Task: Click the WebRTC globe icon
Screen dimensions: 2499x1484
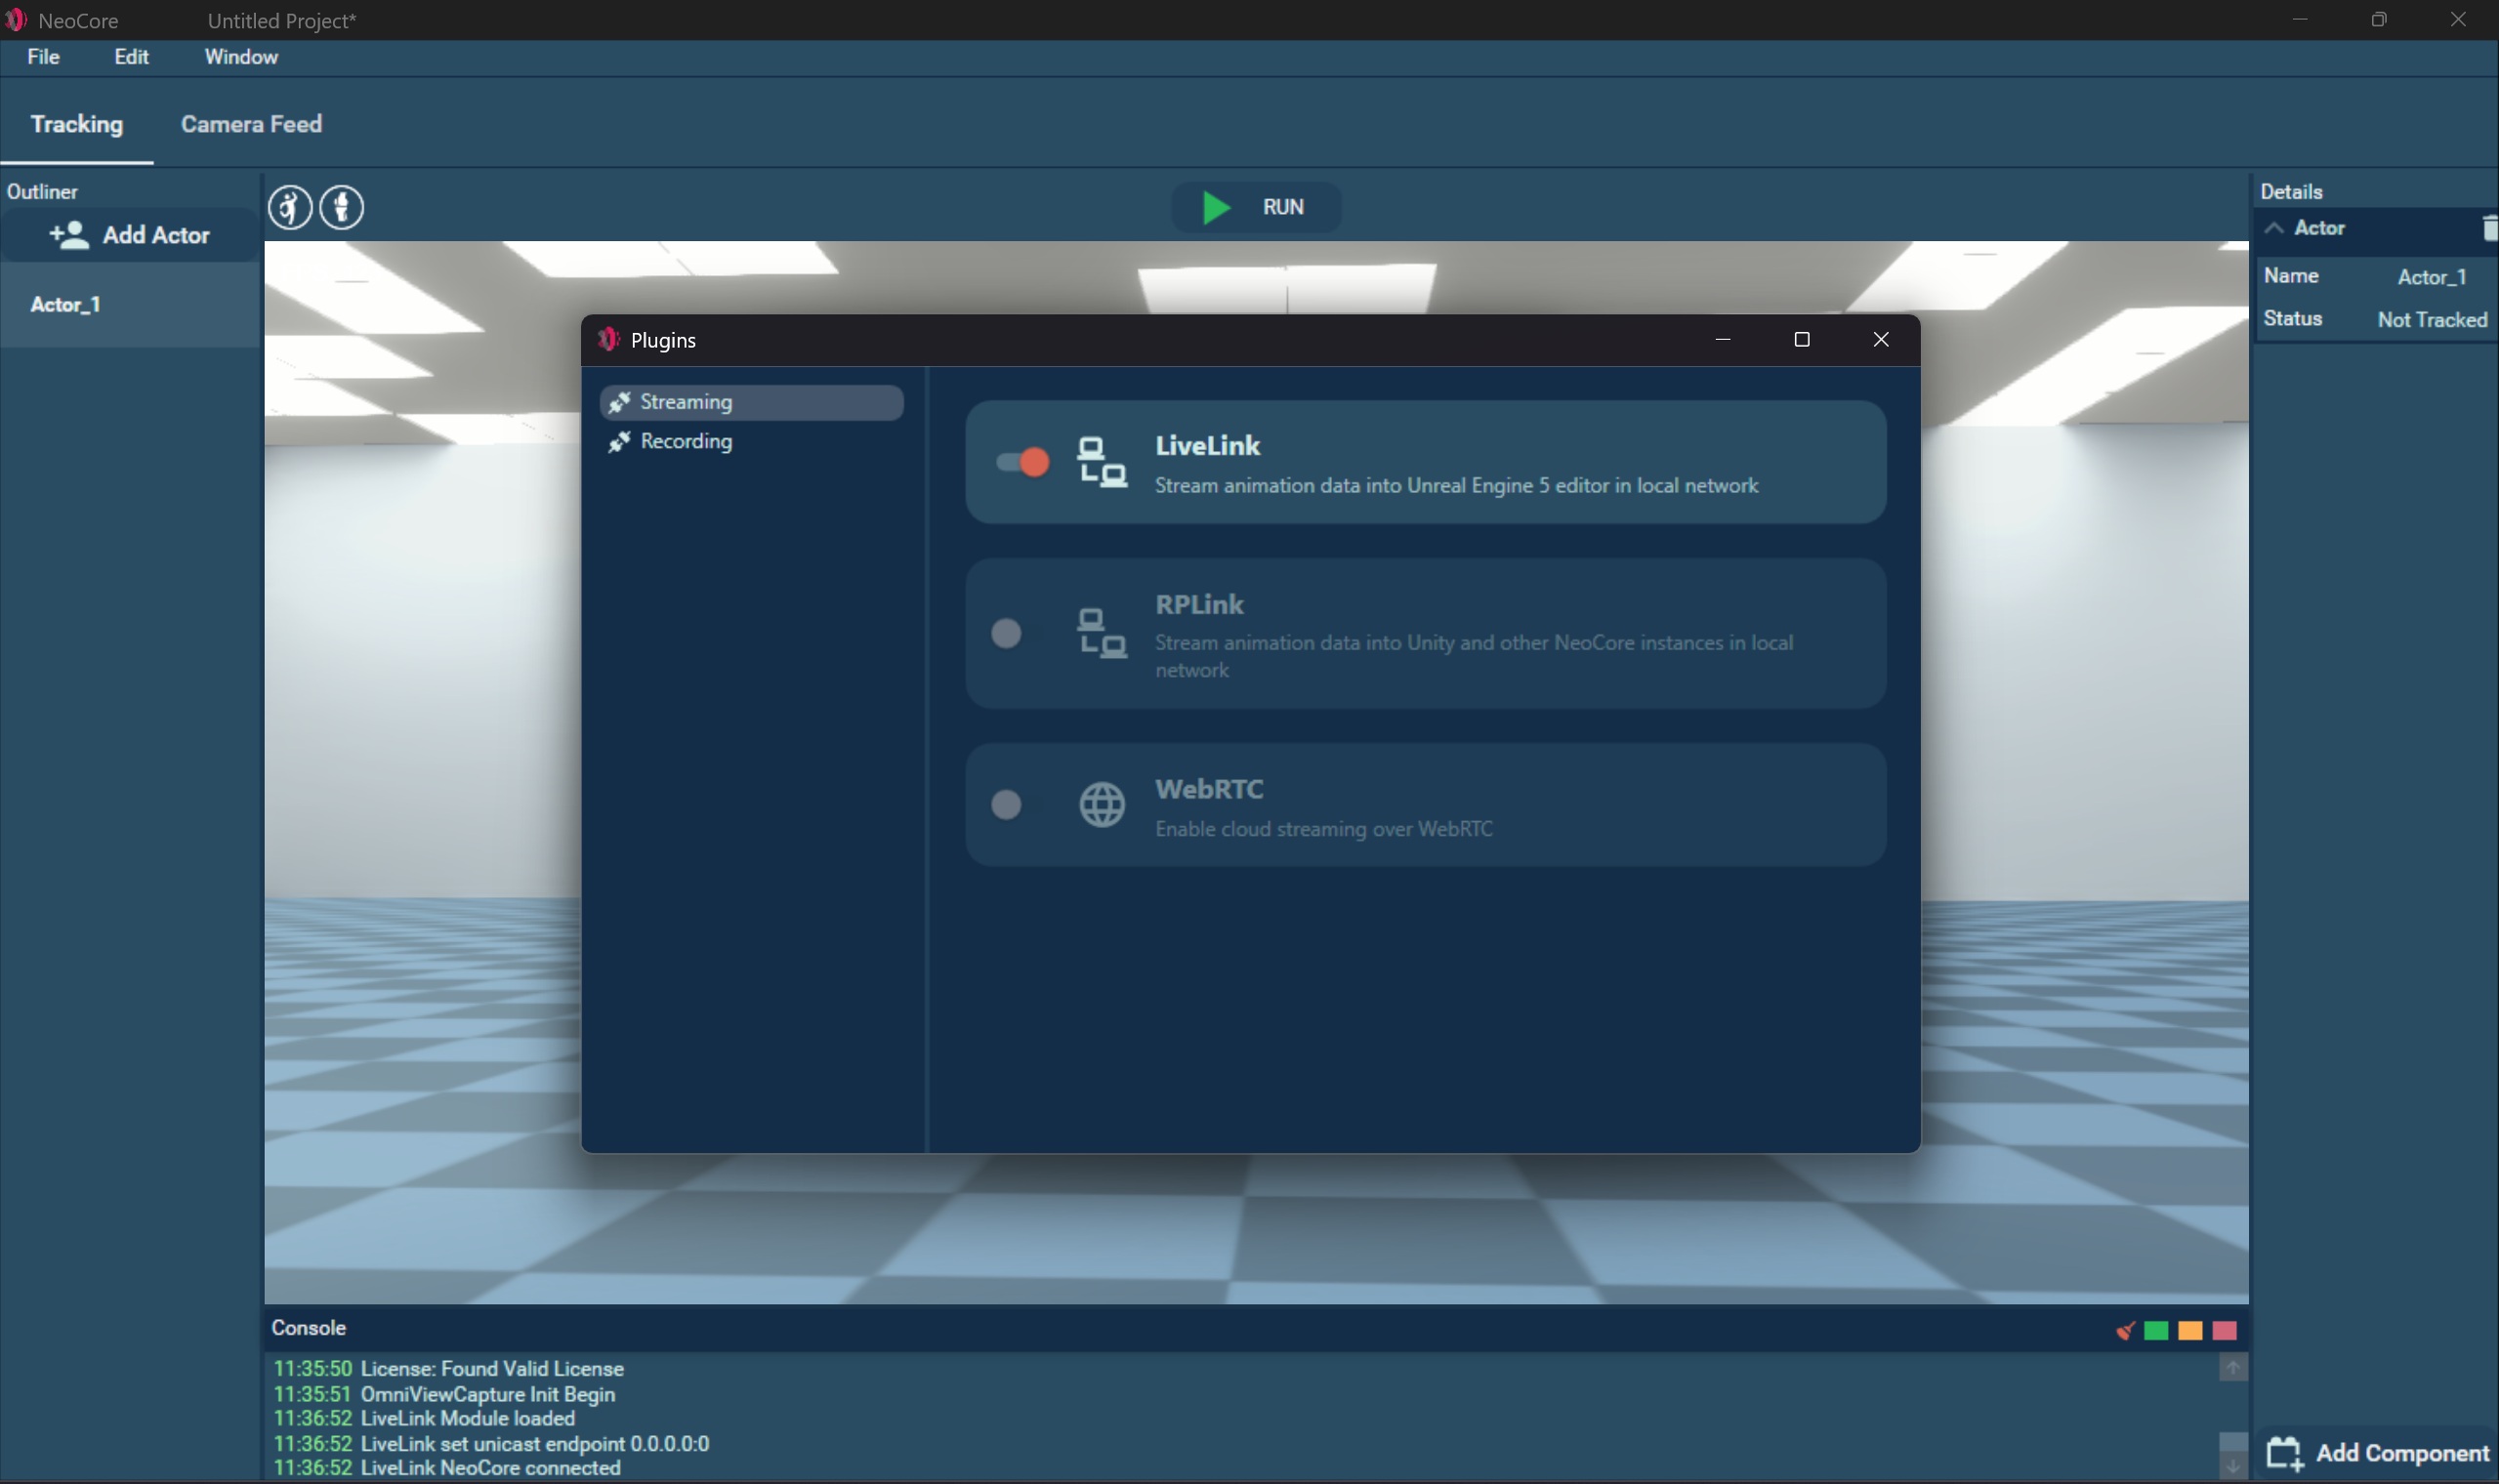Action: tap(1101, 804)
